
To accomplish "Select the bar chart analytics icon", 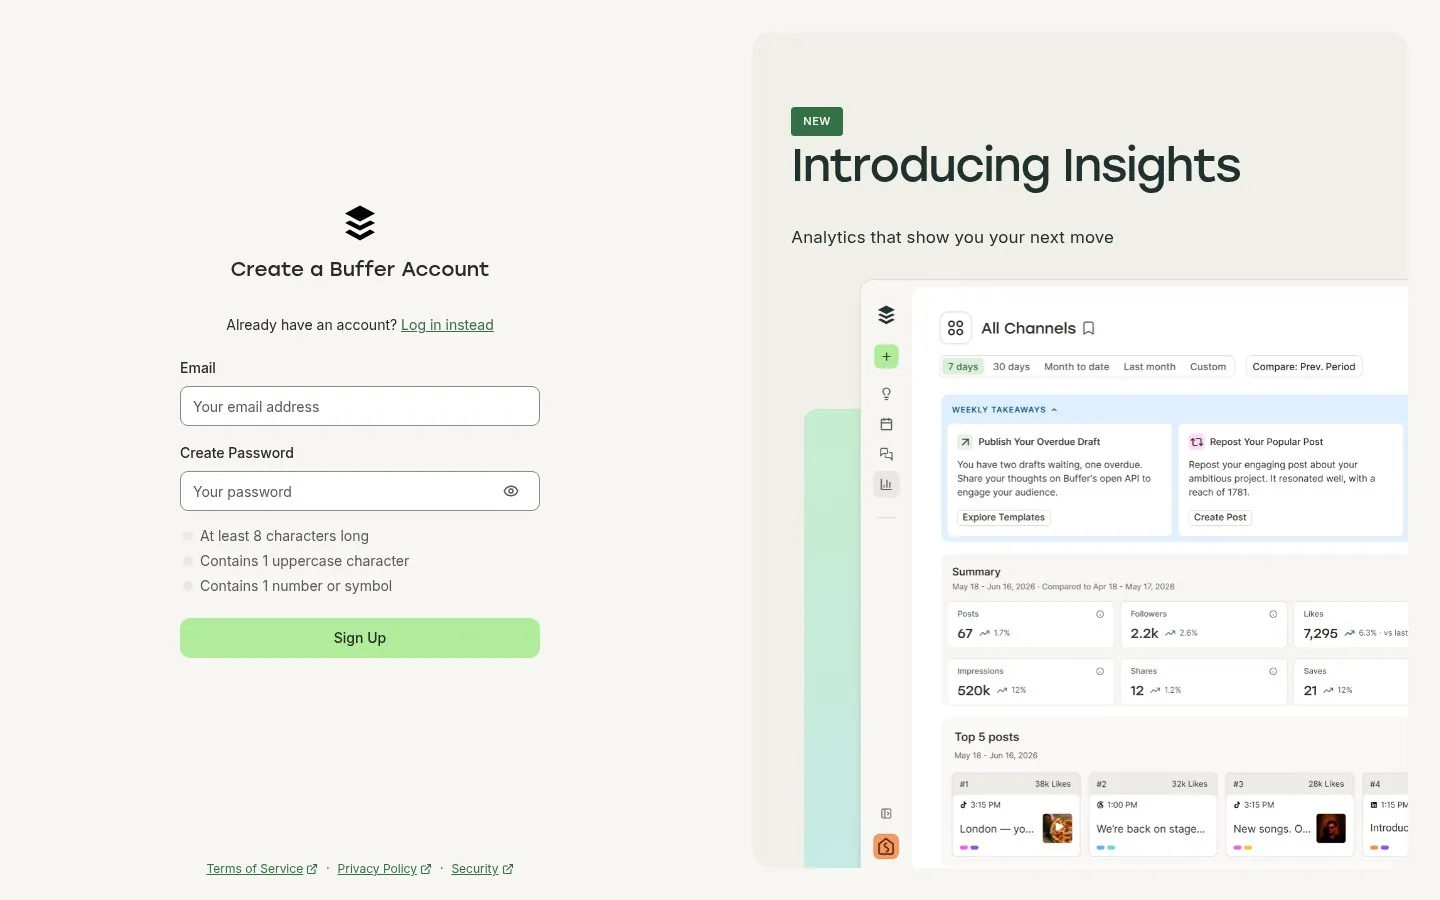I will (886, 484).
